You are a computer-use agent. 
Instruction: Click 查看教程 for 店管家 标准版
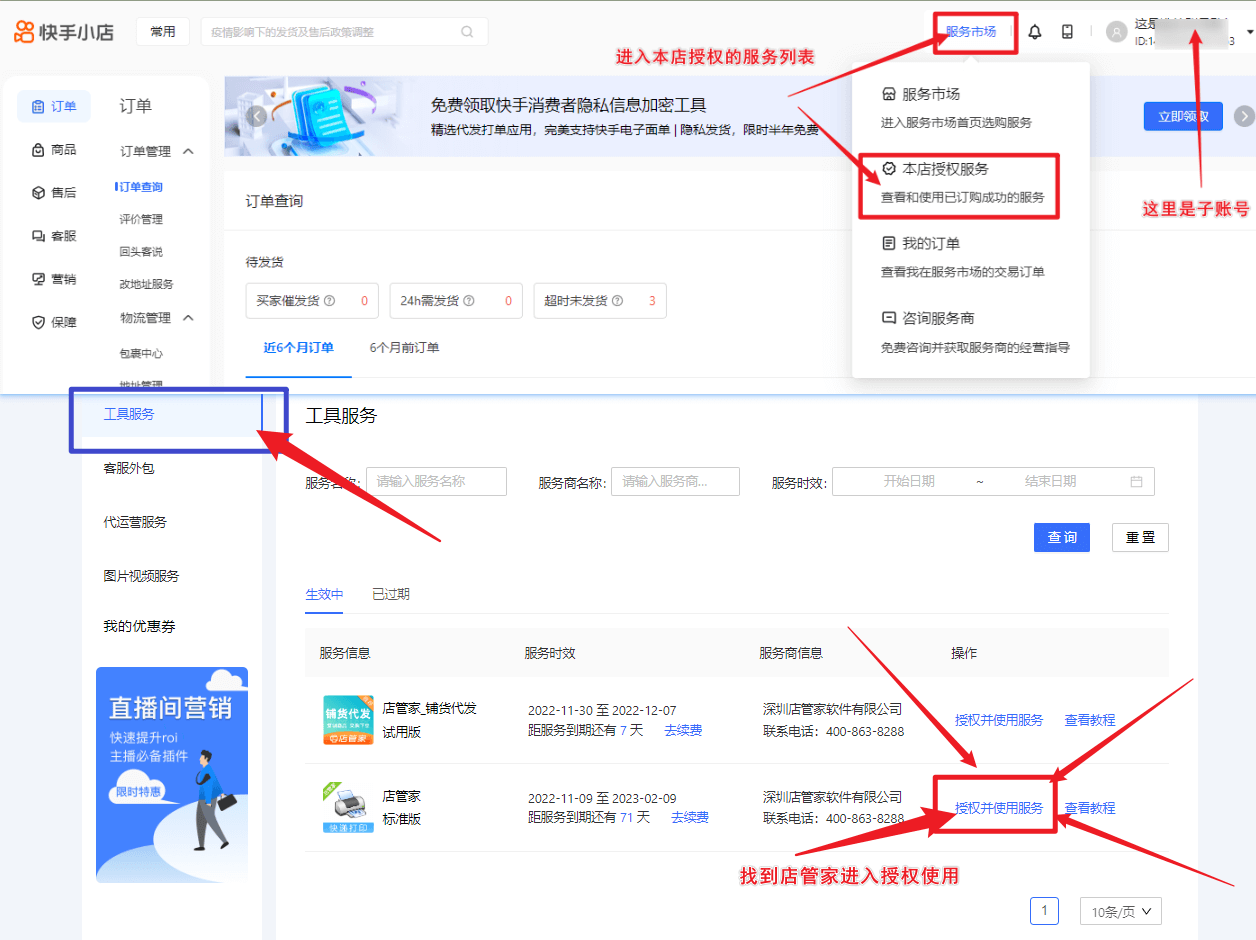[1090, 808]
